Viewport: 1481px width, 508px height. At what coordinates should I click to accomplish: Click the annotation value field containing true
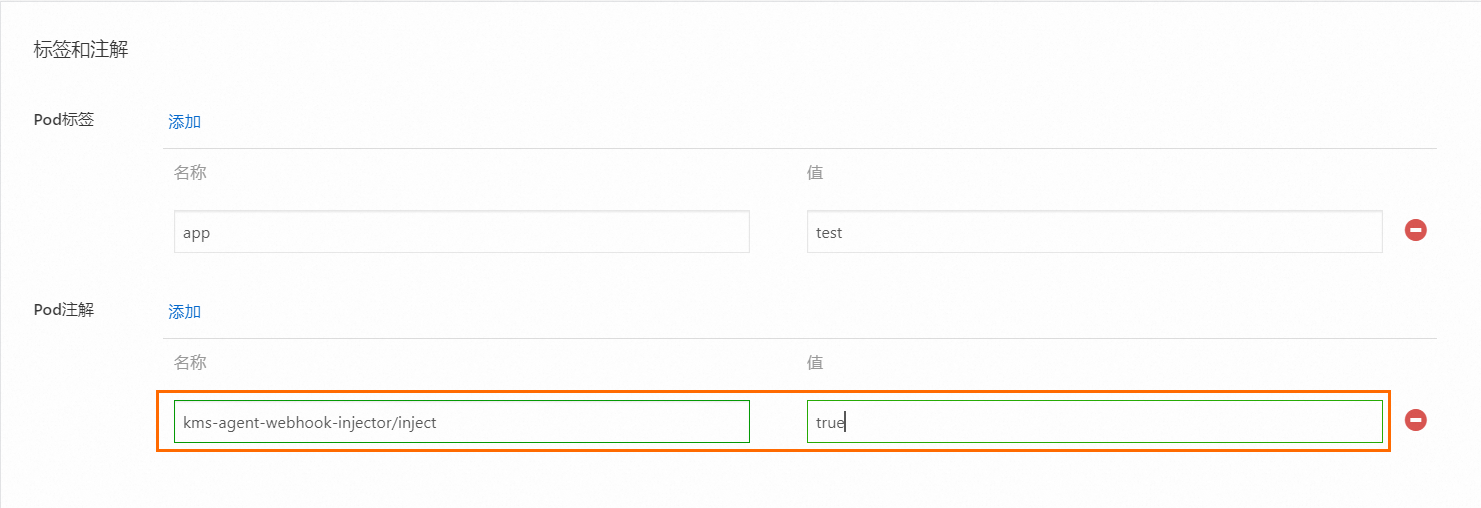point(1094,422)
